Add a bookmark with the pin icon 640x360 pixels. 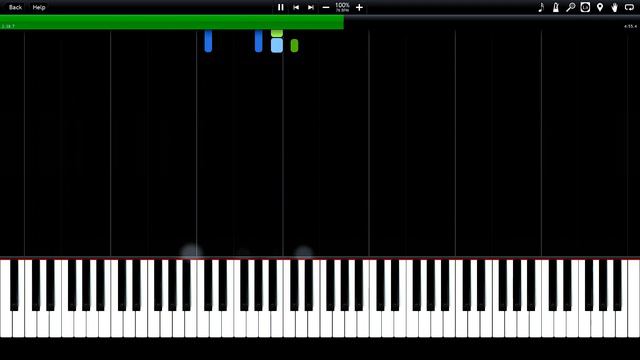point(600,7)
